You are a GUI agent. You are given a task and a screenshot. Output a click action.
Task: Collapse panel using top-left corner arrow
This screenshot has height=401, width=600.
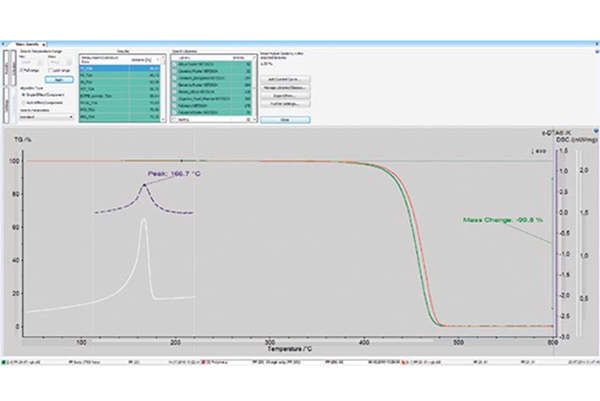(3, 44)
